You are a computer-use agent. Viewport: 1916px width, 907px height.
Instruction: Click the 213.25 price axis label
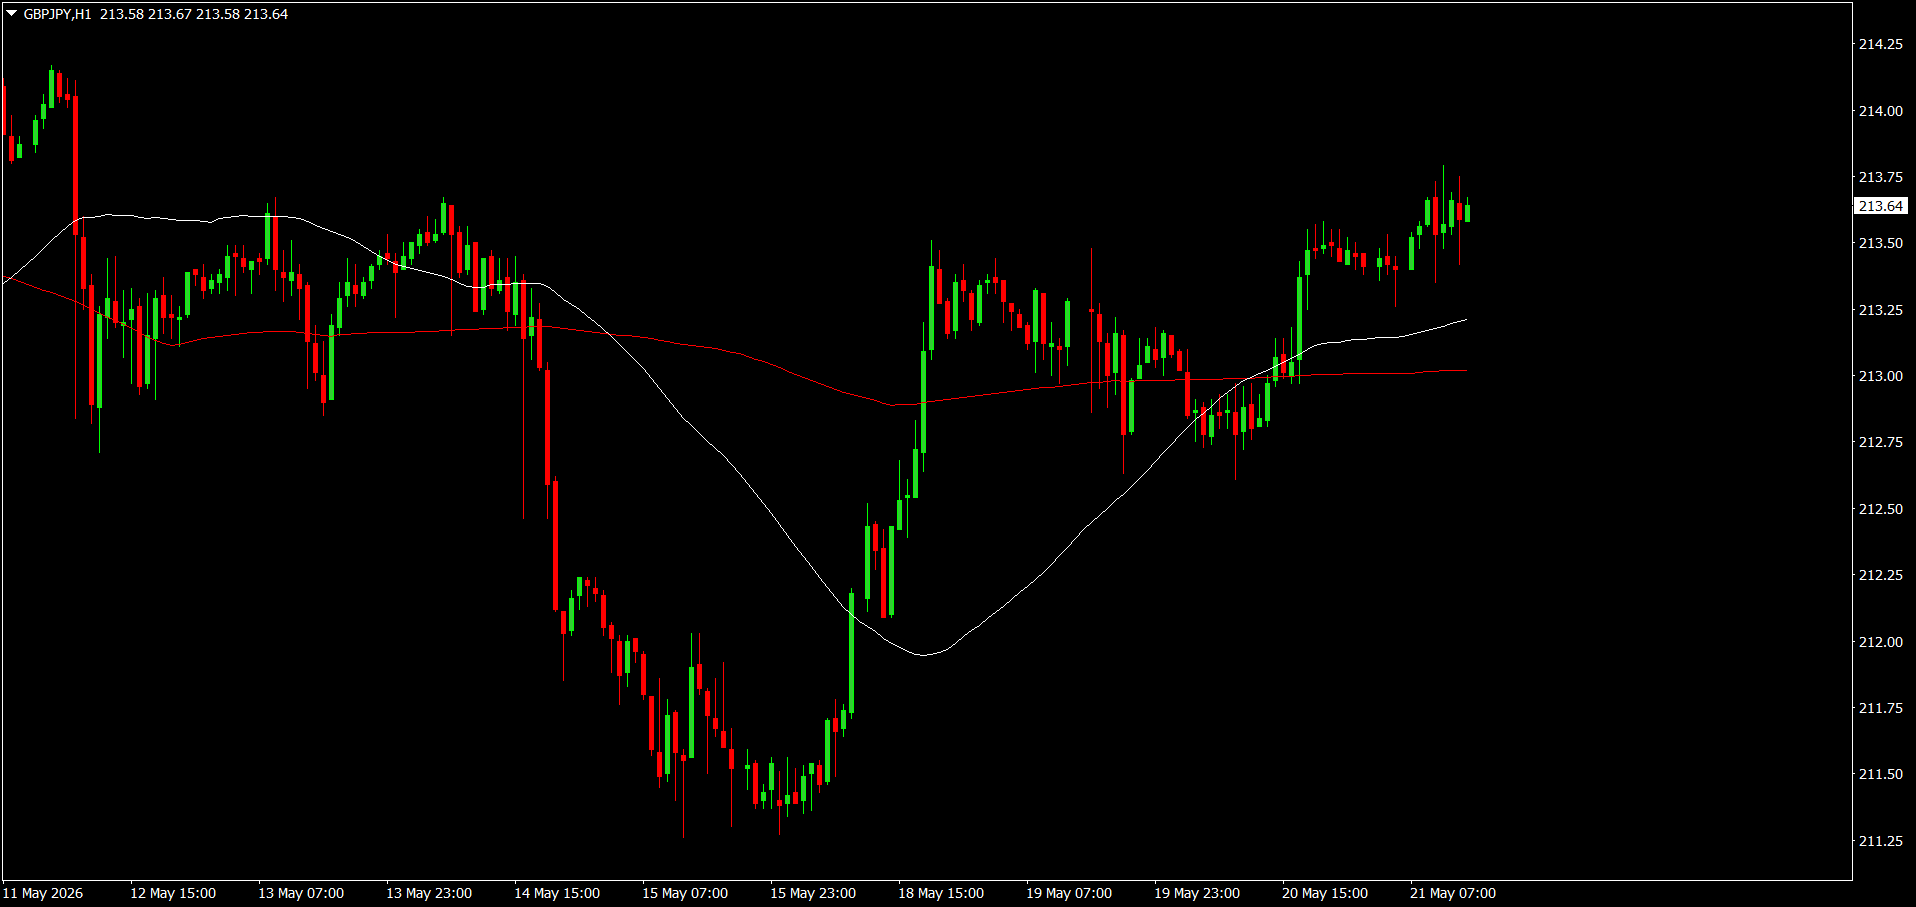1880,310
